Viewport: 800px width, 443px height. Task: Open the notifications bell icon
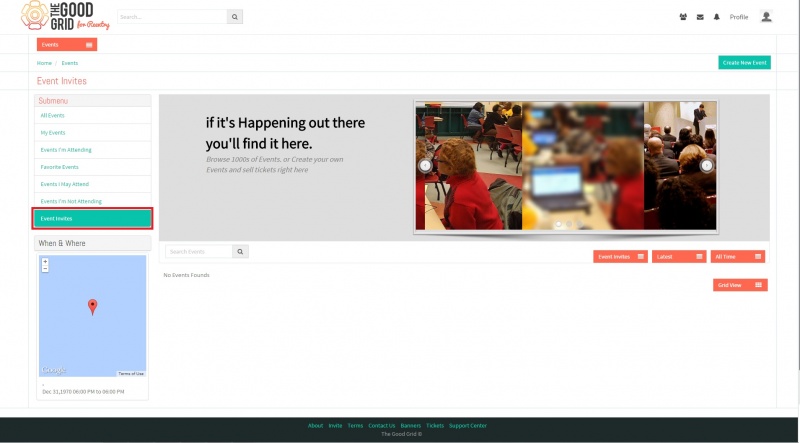(x=717, y=17)
